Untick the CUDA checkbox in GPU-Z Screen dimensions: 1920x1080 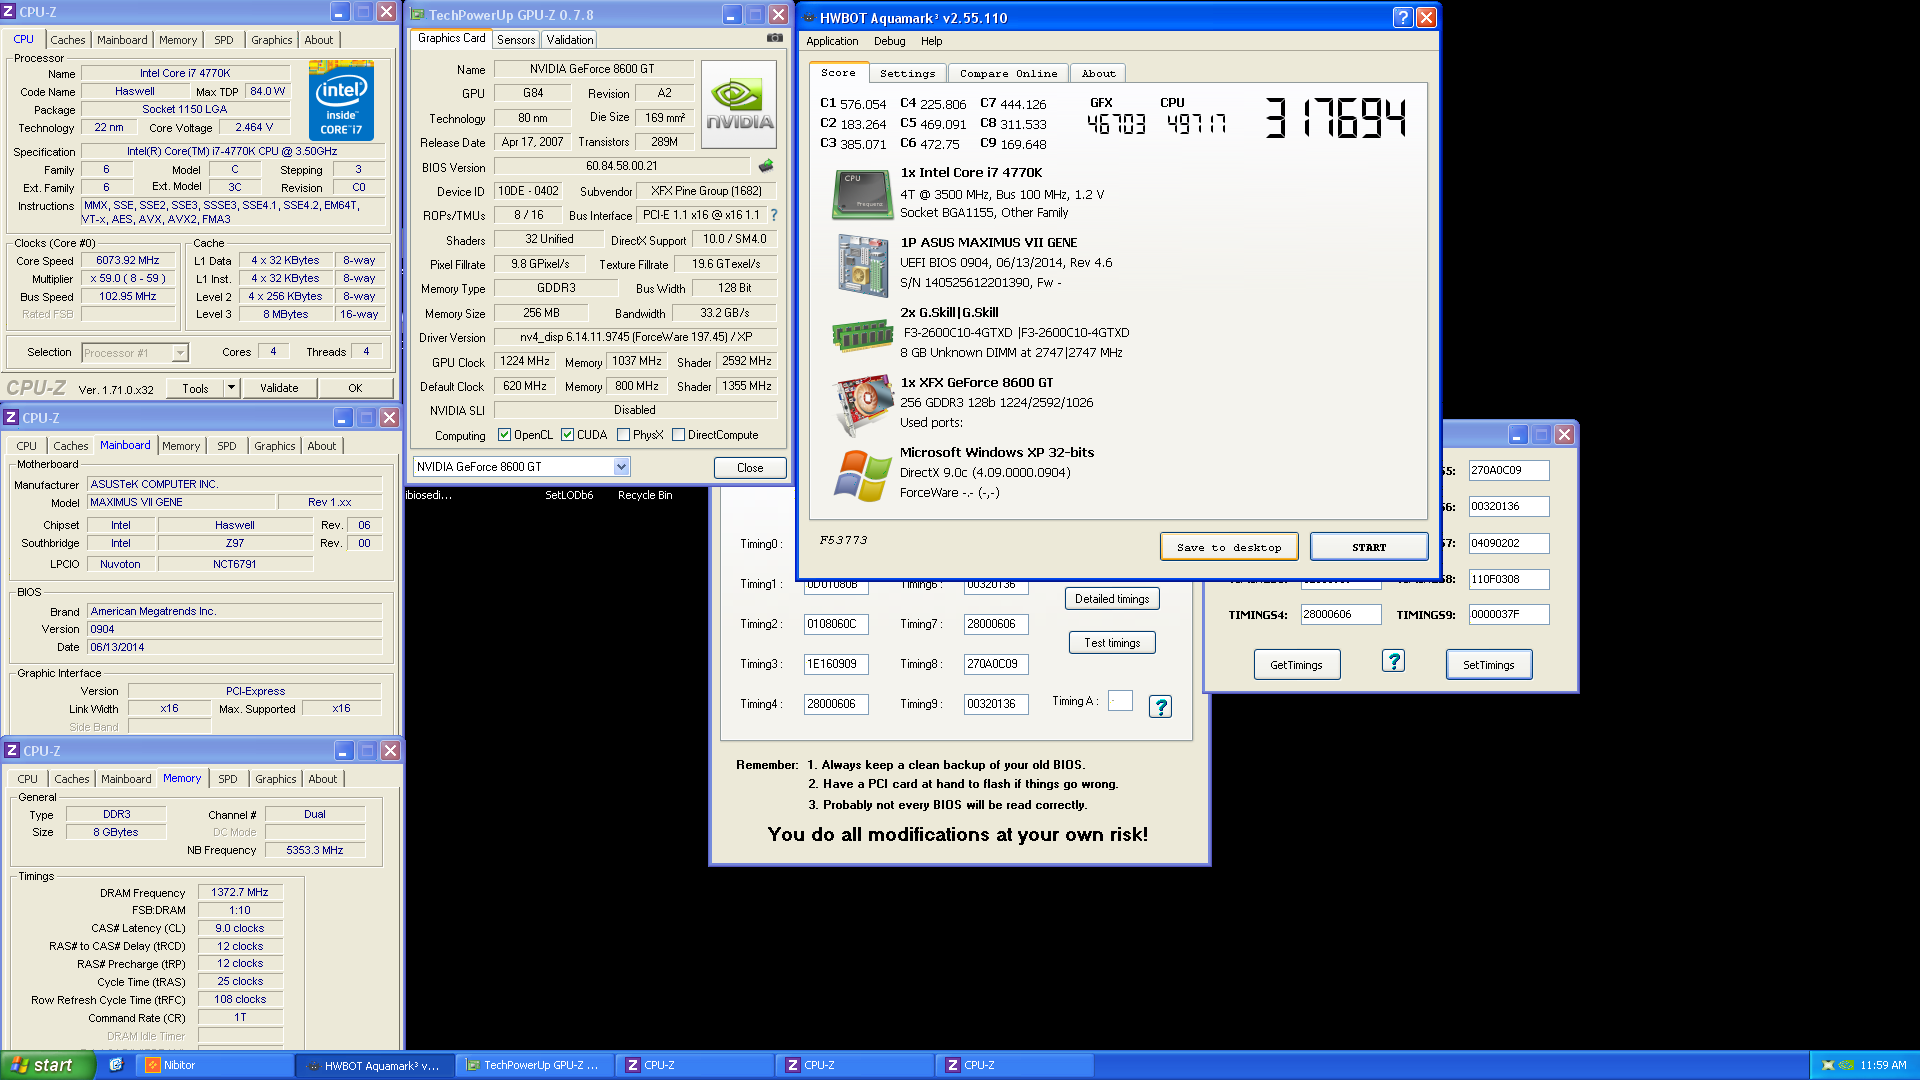tap(567, 435)
